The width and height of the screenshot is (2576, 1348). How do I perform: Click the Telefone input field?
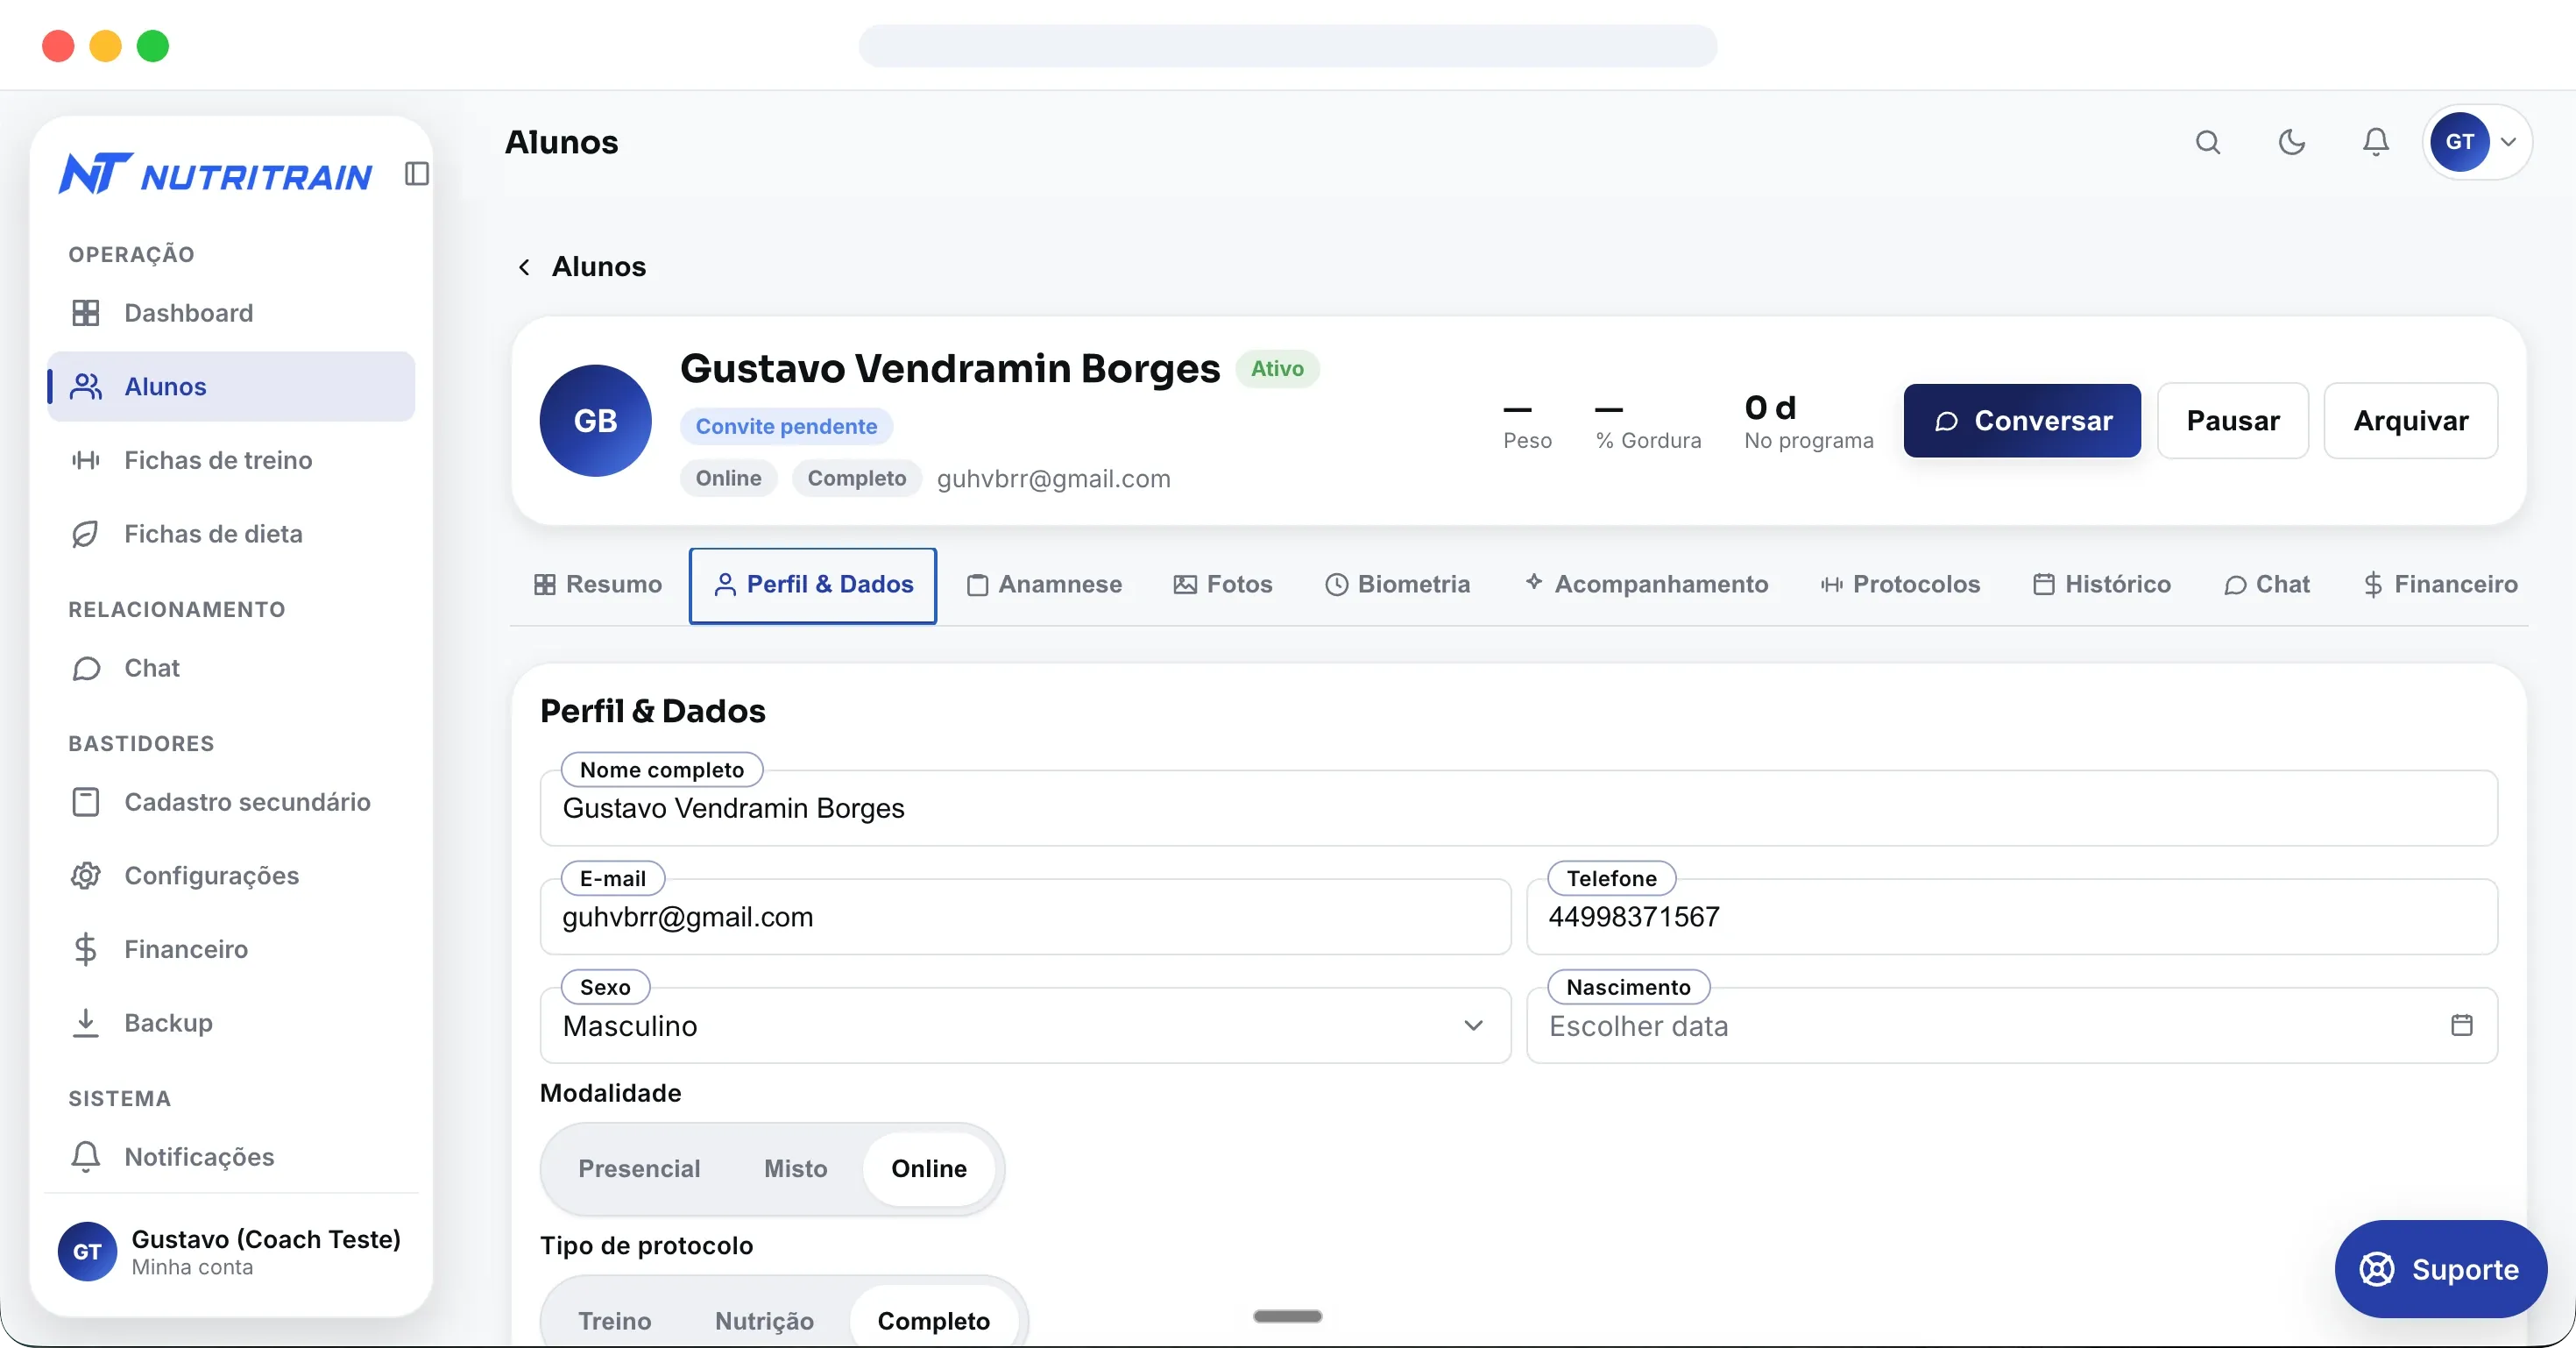[x=2012, y=917]
